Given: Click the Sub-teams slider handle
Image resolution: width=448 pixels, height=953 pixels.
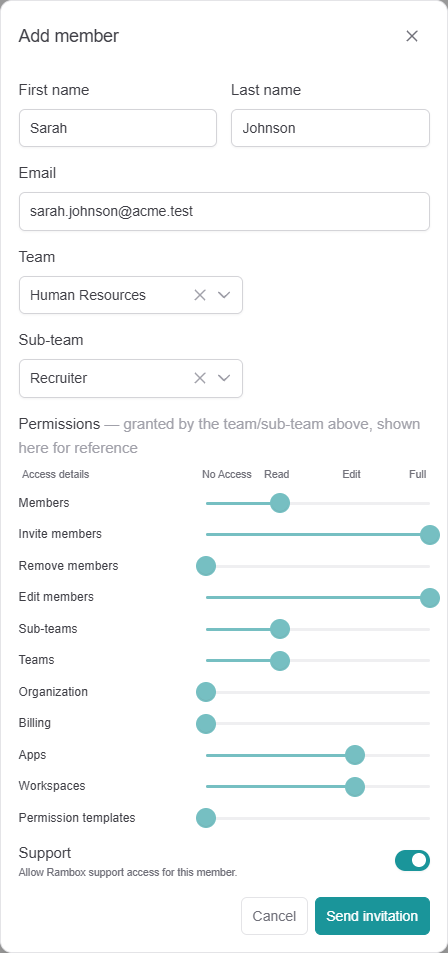Looking at the screenshot, I should point(280,629).
